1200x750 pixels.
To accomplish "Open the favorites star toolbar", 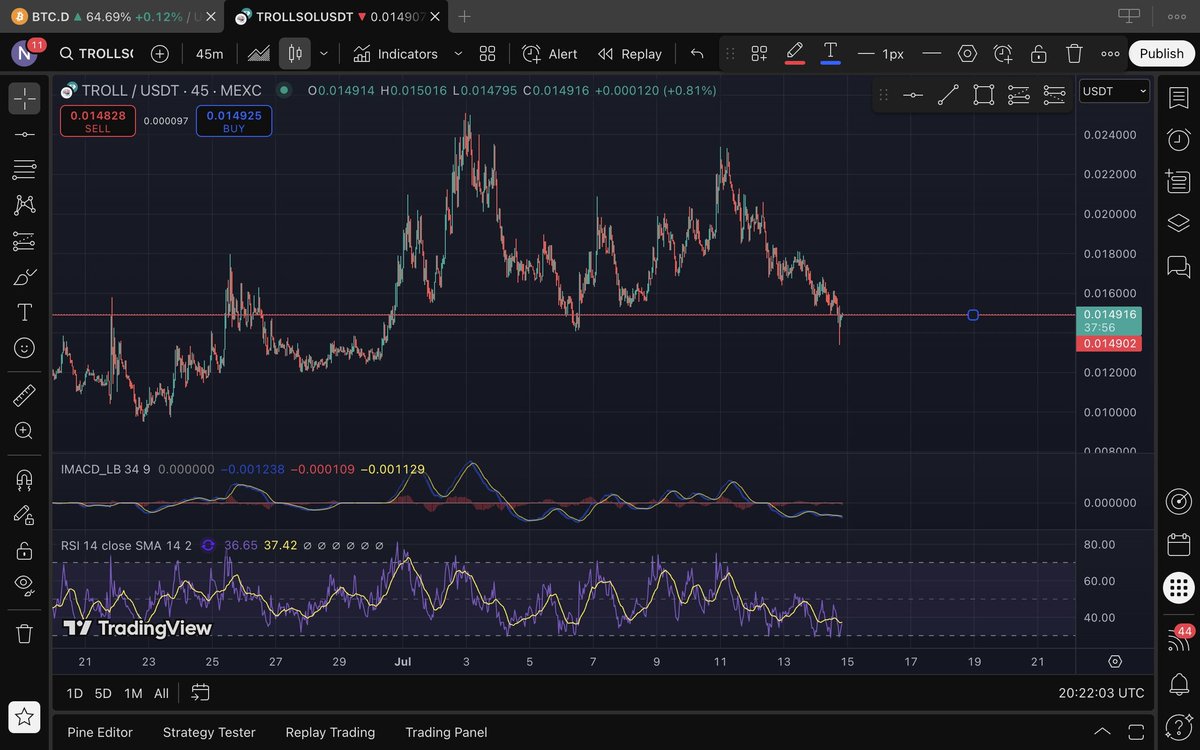I will point(25,716).
